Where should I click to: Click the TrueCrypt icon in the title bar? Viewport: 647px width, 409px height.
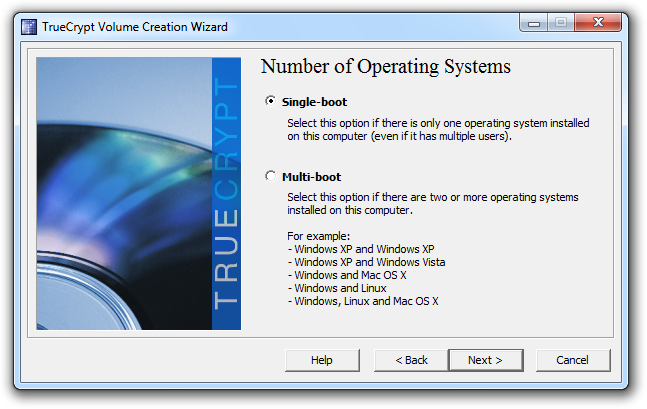click(29, 27)
